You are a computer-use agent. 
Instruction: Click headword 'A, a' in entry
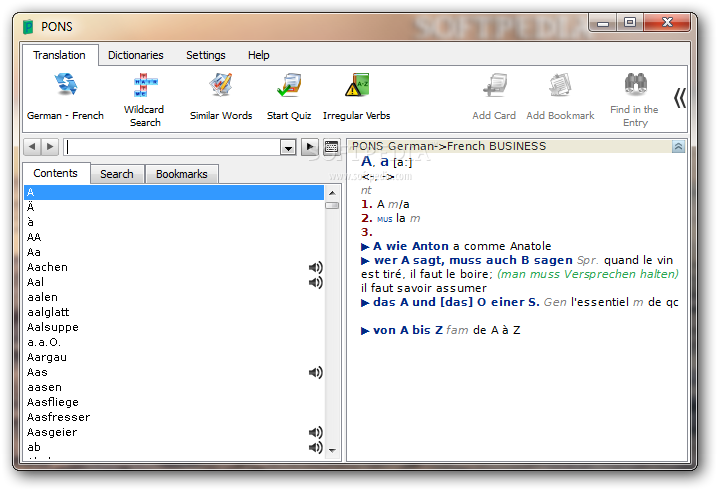375,162
